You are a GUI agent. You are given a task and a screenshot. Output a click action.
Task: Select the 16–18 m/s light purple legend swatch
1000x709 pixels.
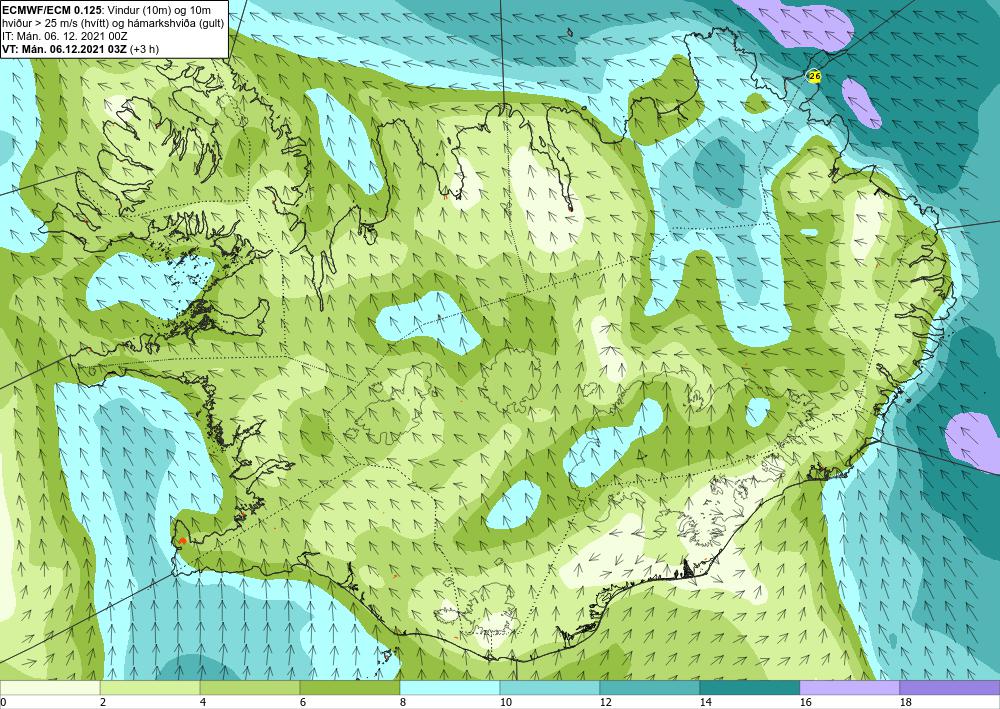(849, 688)
